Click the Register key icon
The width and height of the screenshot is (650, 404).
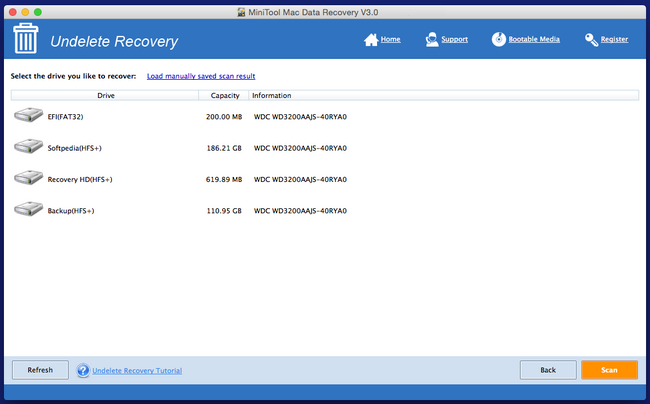[591, 40]
